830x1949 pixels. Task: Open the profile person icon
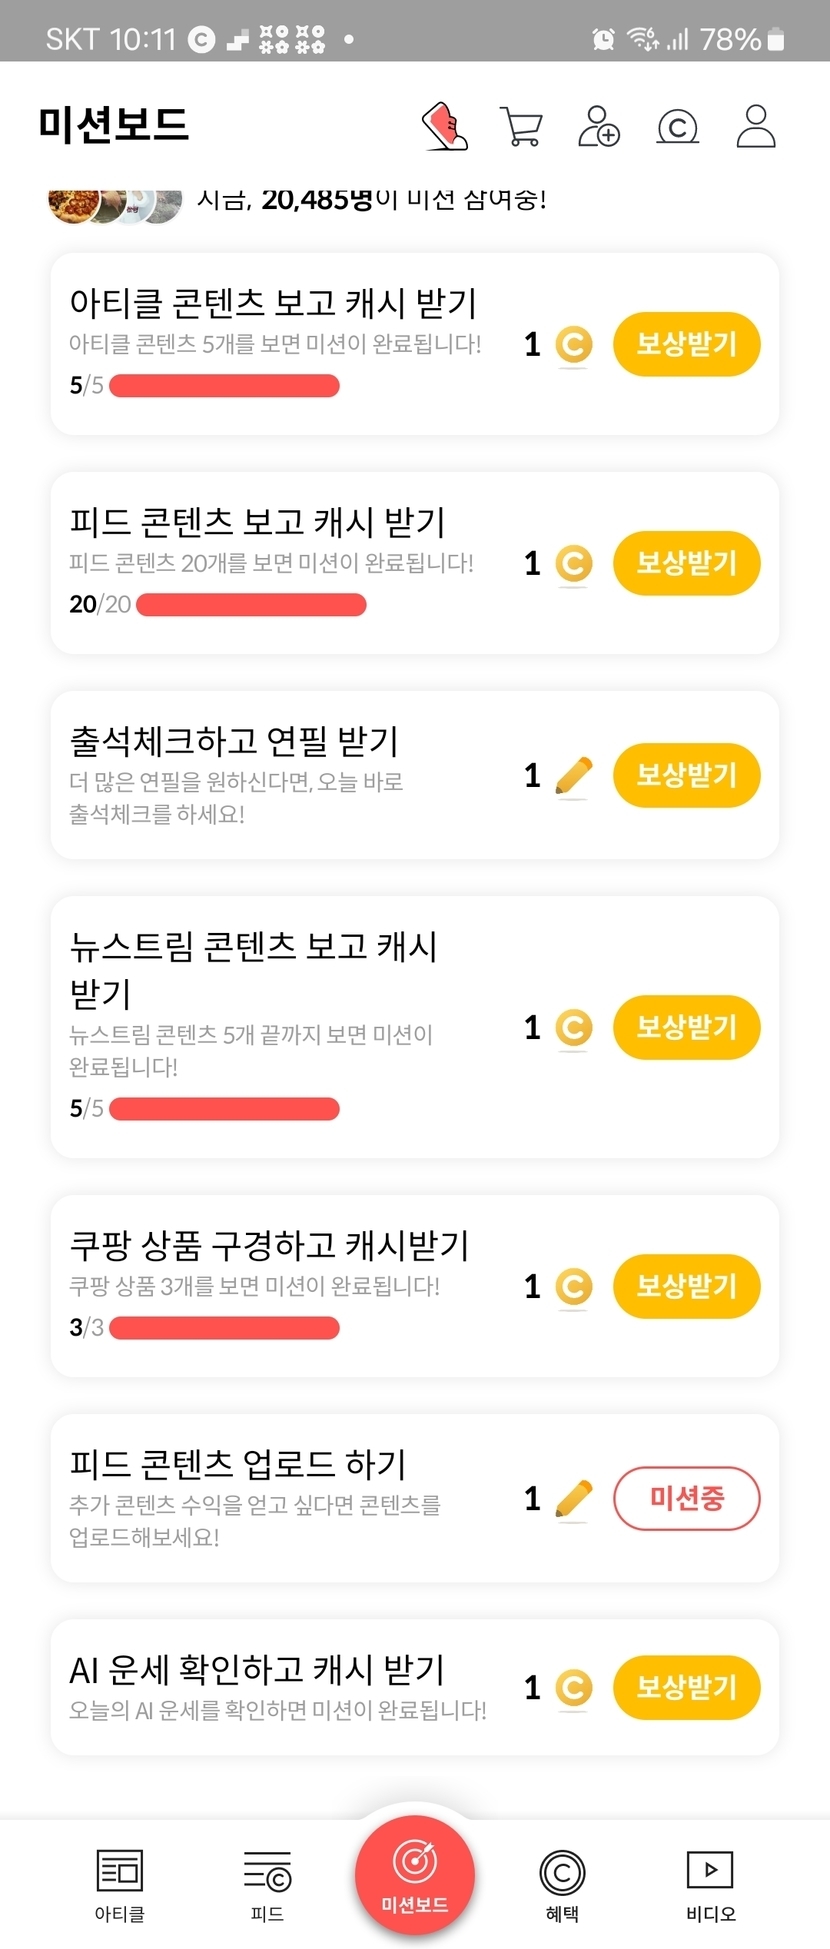756,127
